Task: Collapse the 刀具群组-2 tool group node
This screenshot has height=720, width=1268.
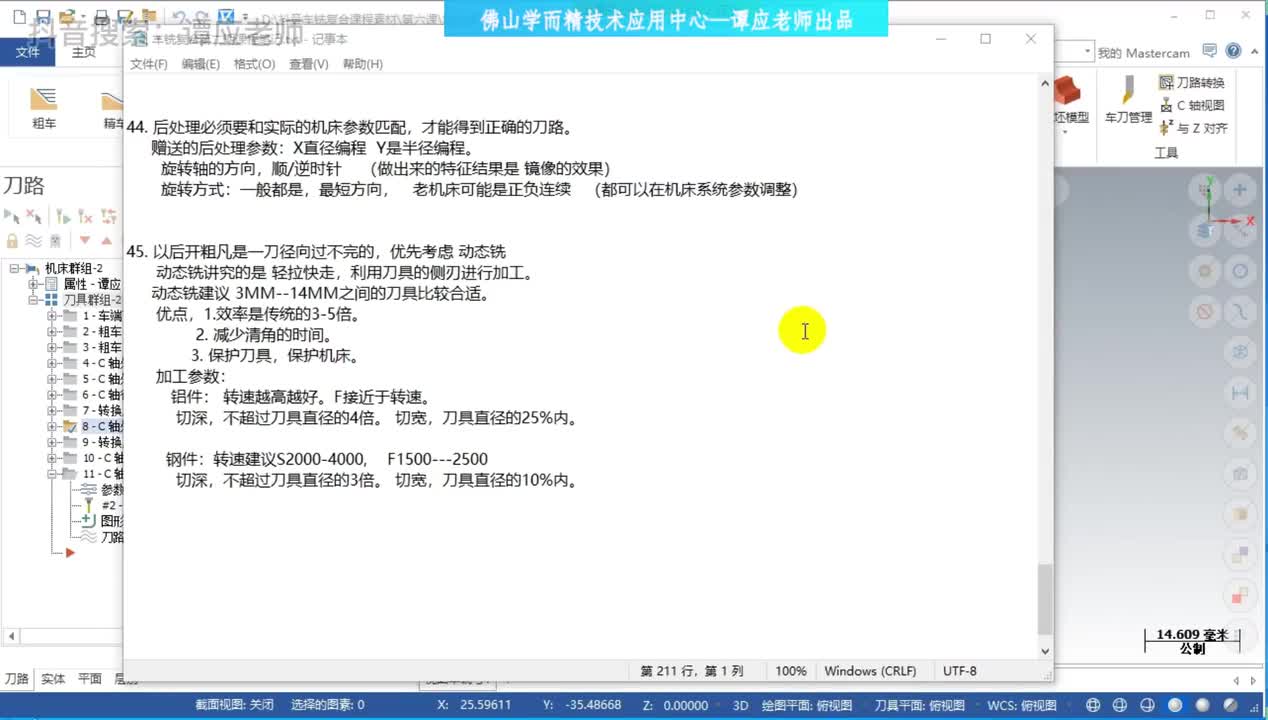Action: pos(34,300)
